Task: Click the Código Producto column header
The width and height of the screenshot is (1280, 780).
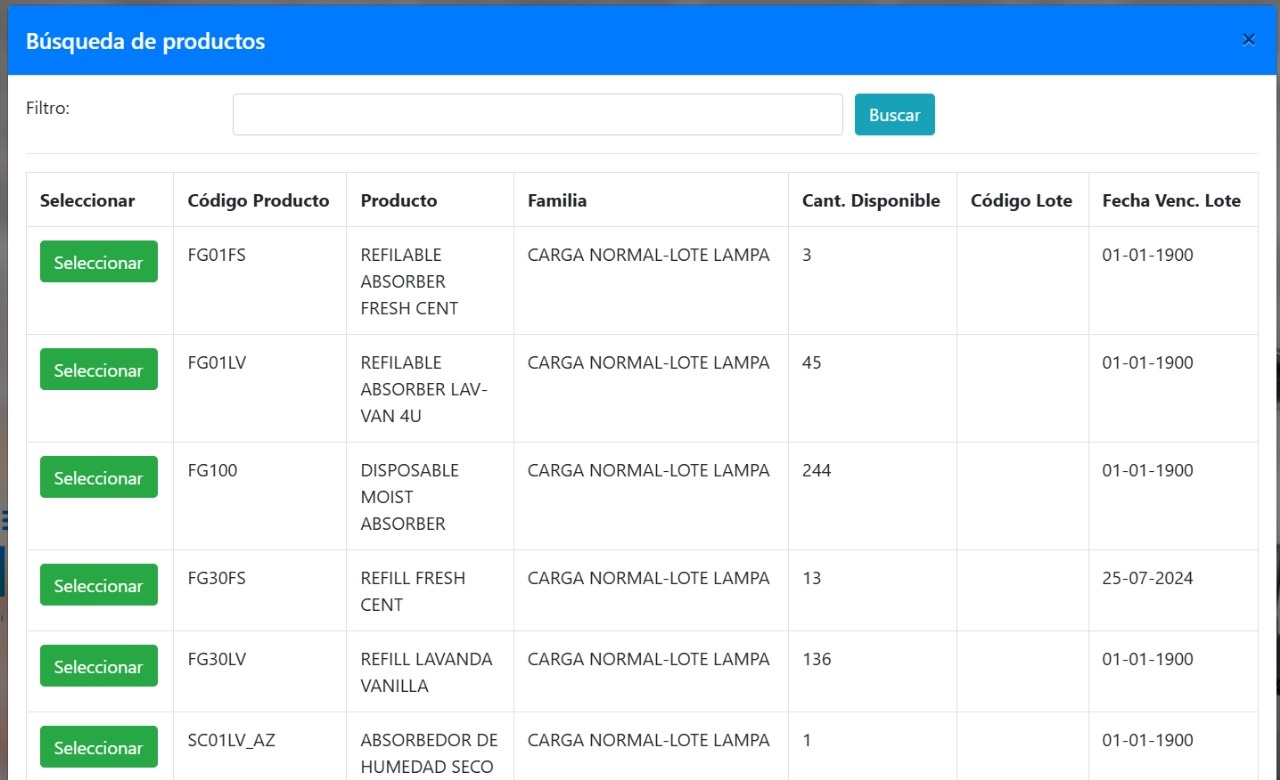Action: point(258,200)
